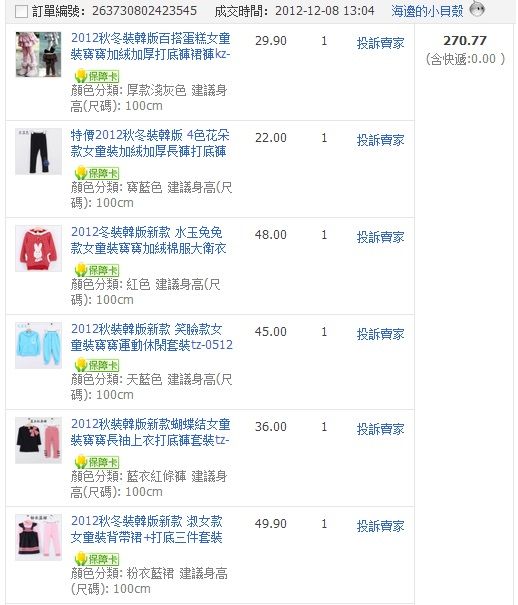
Task: Click 投訴賣家 for the 36.00 bow set
Action: (x=380, y=429)
